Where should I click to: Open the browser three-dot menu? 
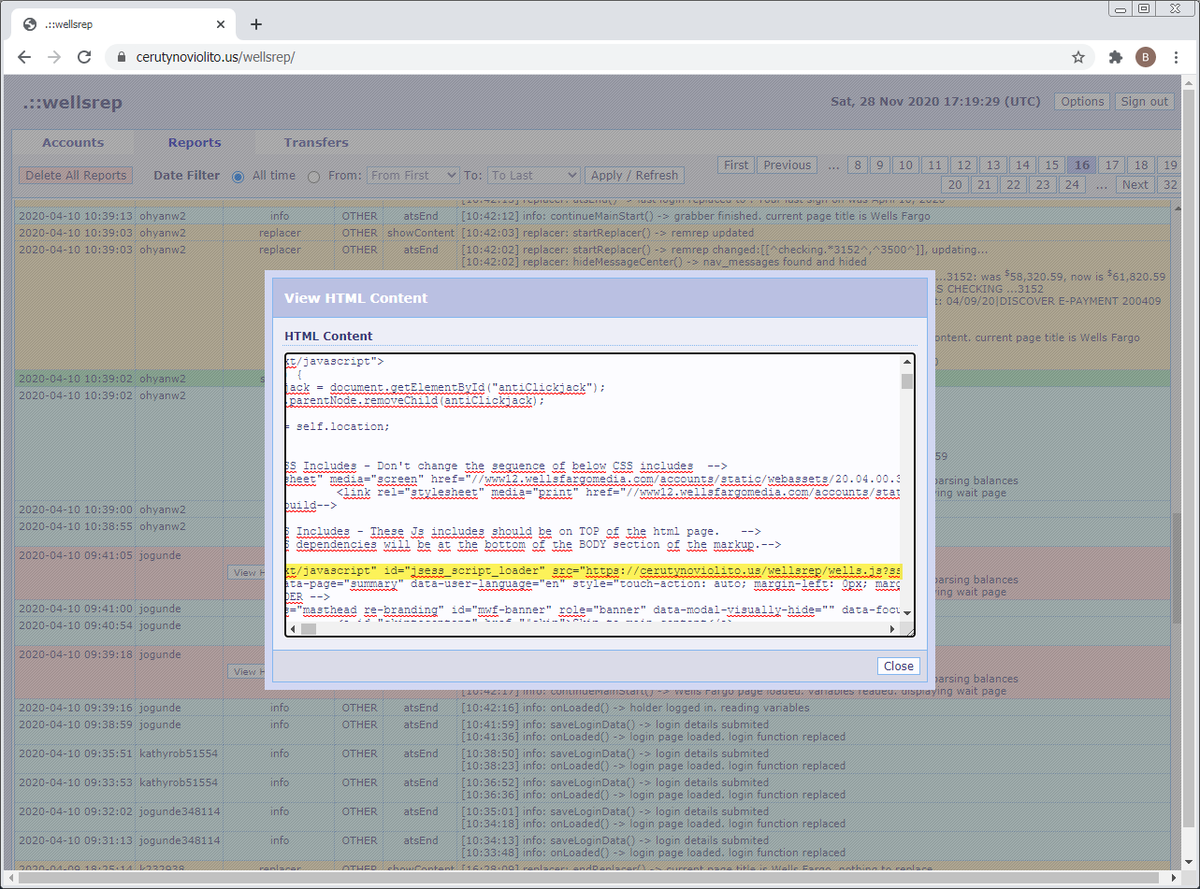[x=1177, y=57]
